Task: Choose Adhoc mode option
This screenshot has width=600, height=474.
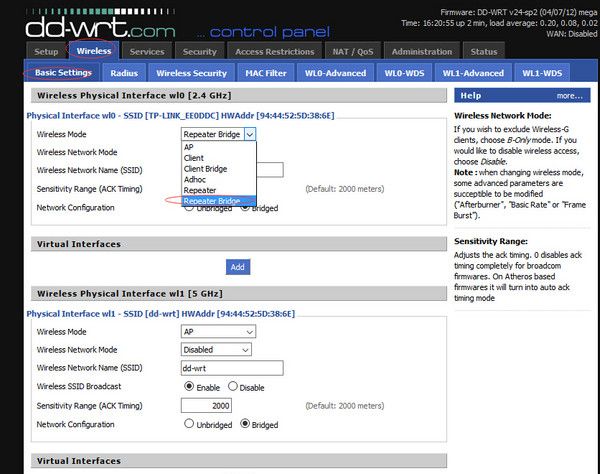Action: pyautogui.click(x=218, y=179)
